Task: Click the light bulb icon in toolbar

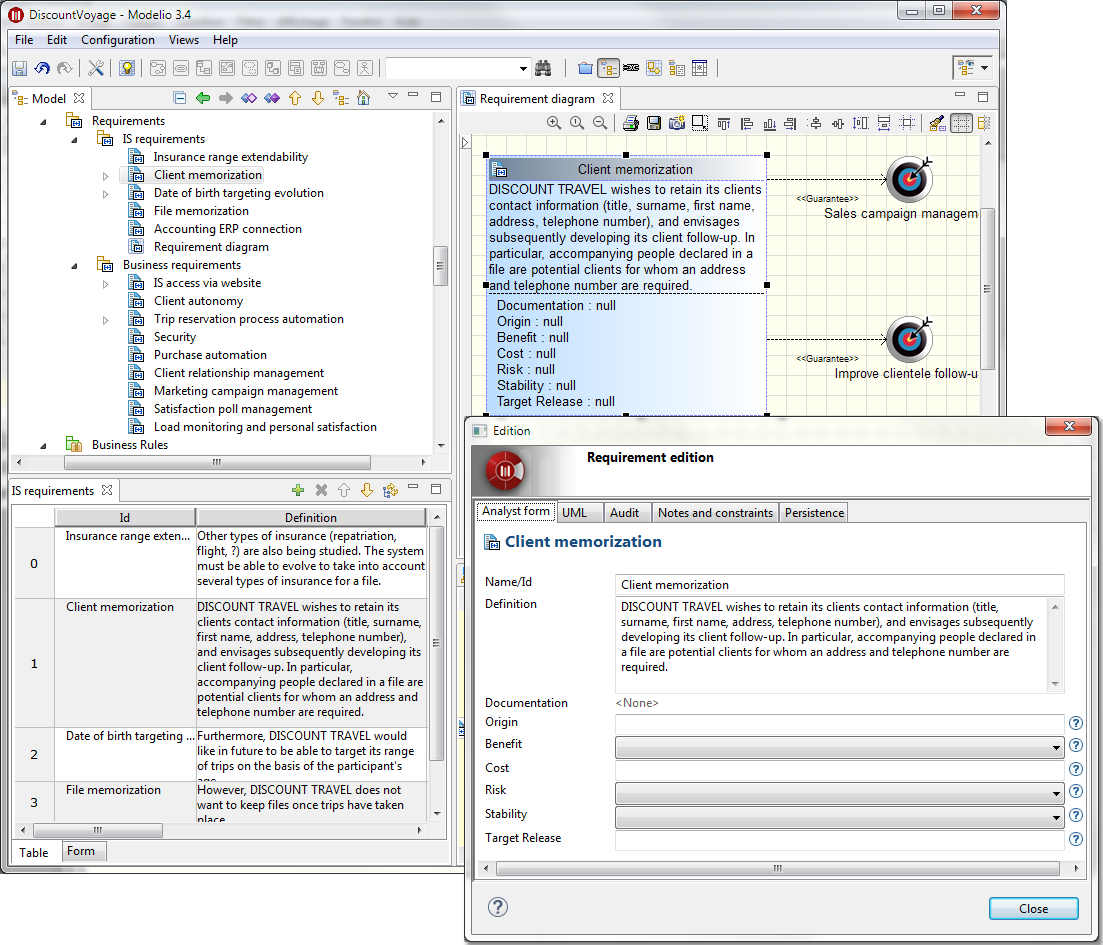Action: [127, 68]
